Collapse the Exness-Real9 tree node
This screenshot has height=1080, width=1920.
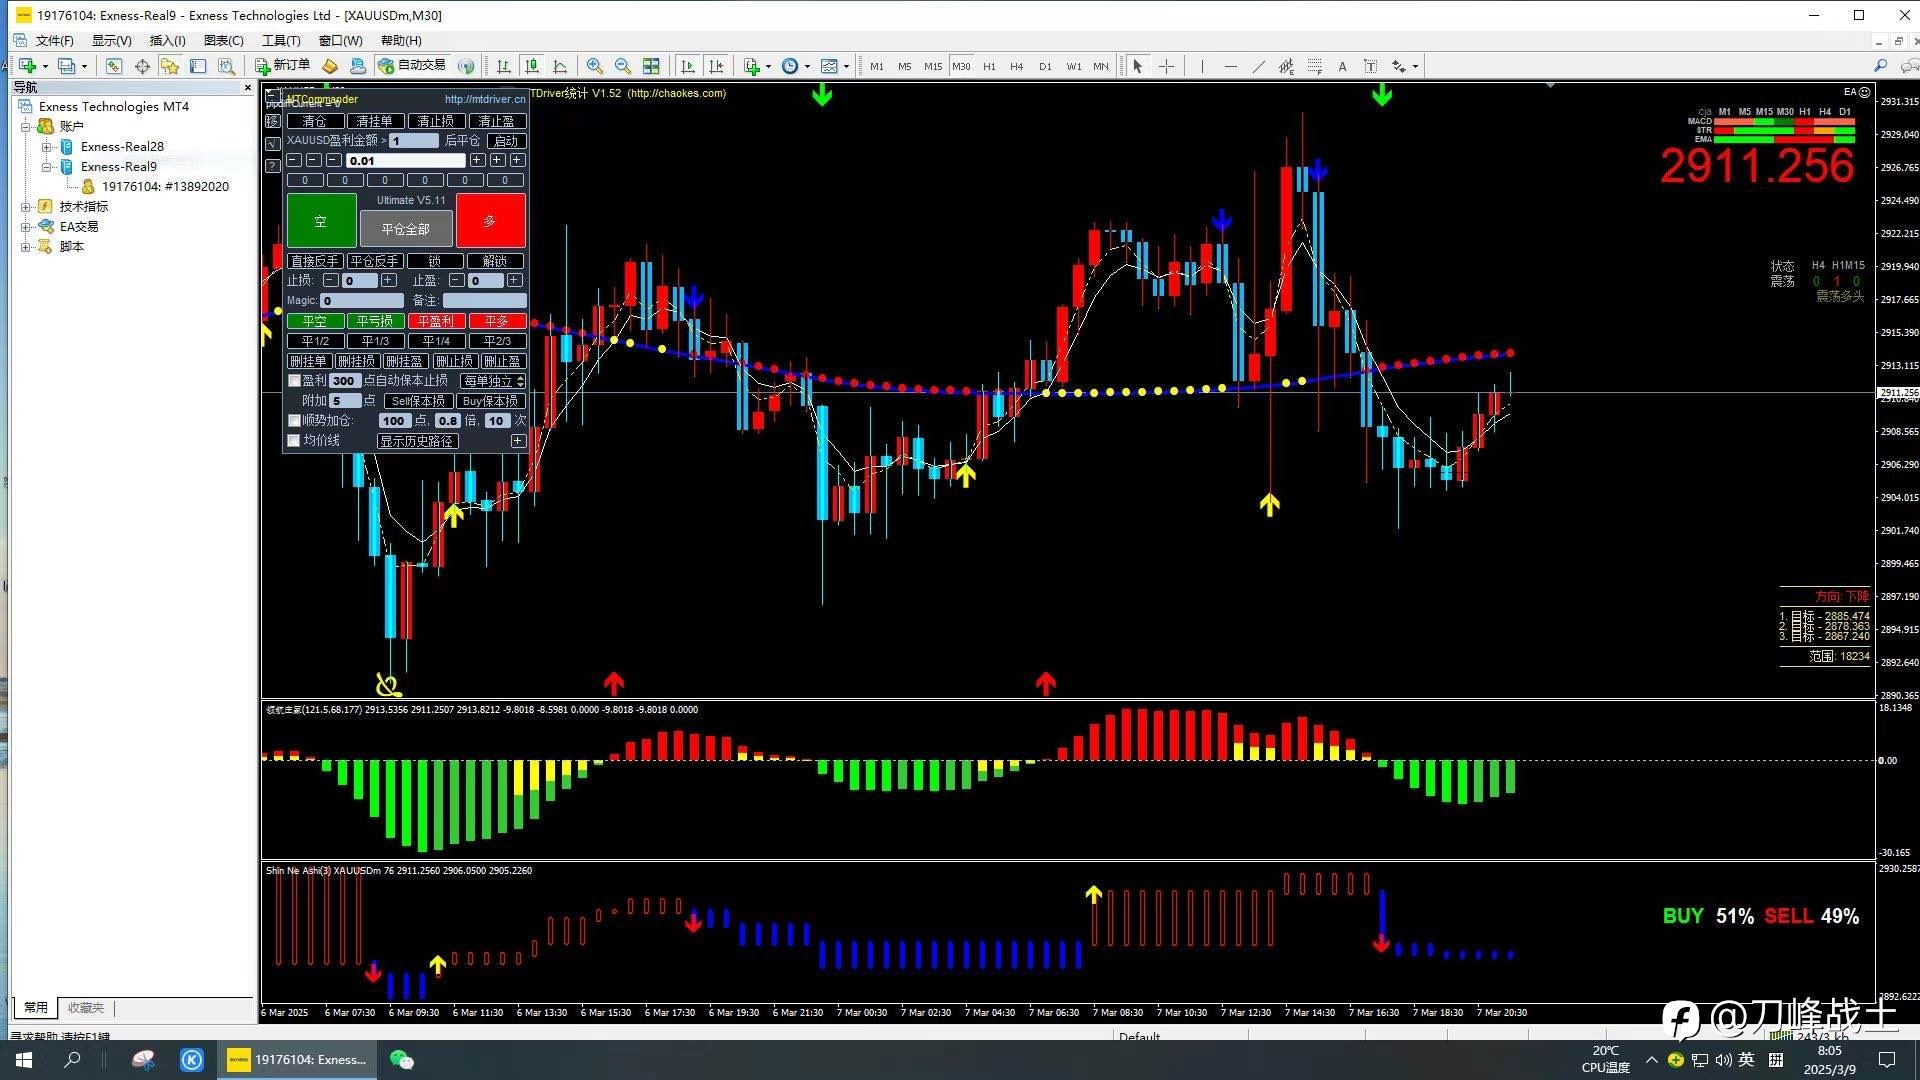pos(46,167)
